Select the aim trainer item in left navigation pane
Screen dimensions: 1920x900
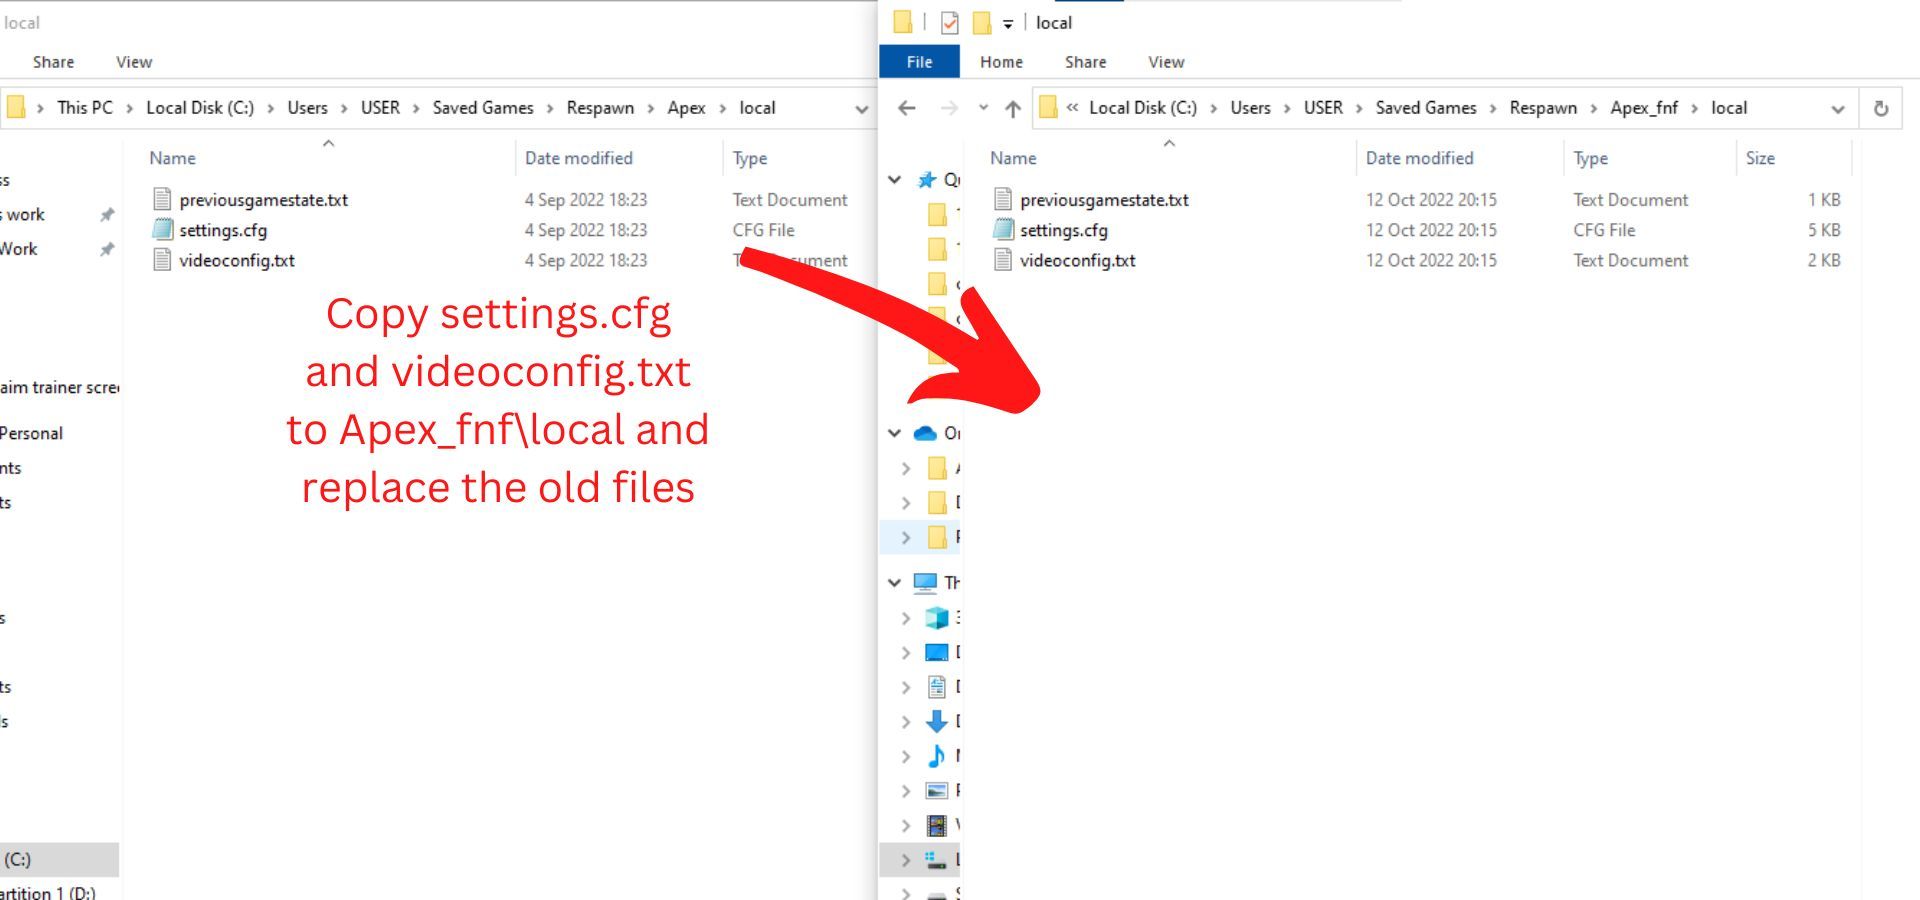click(x=59, y=387)
